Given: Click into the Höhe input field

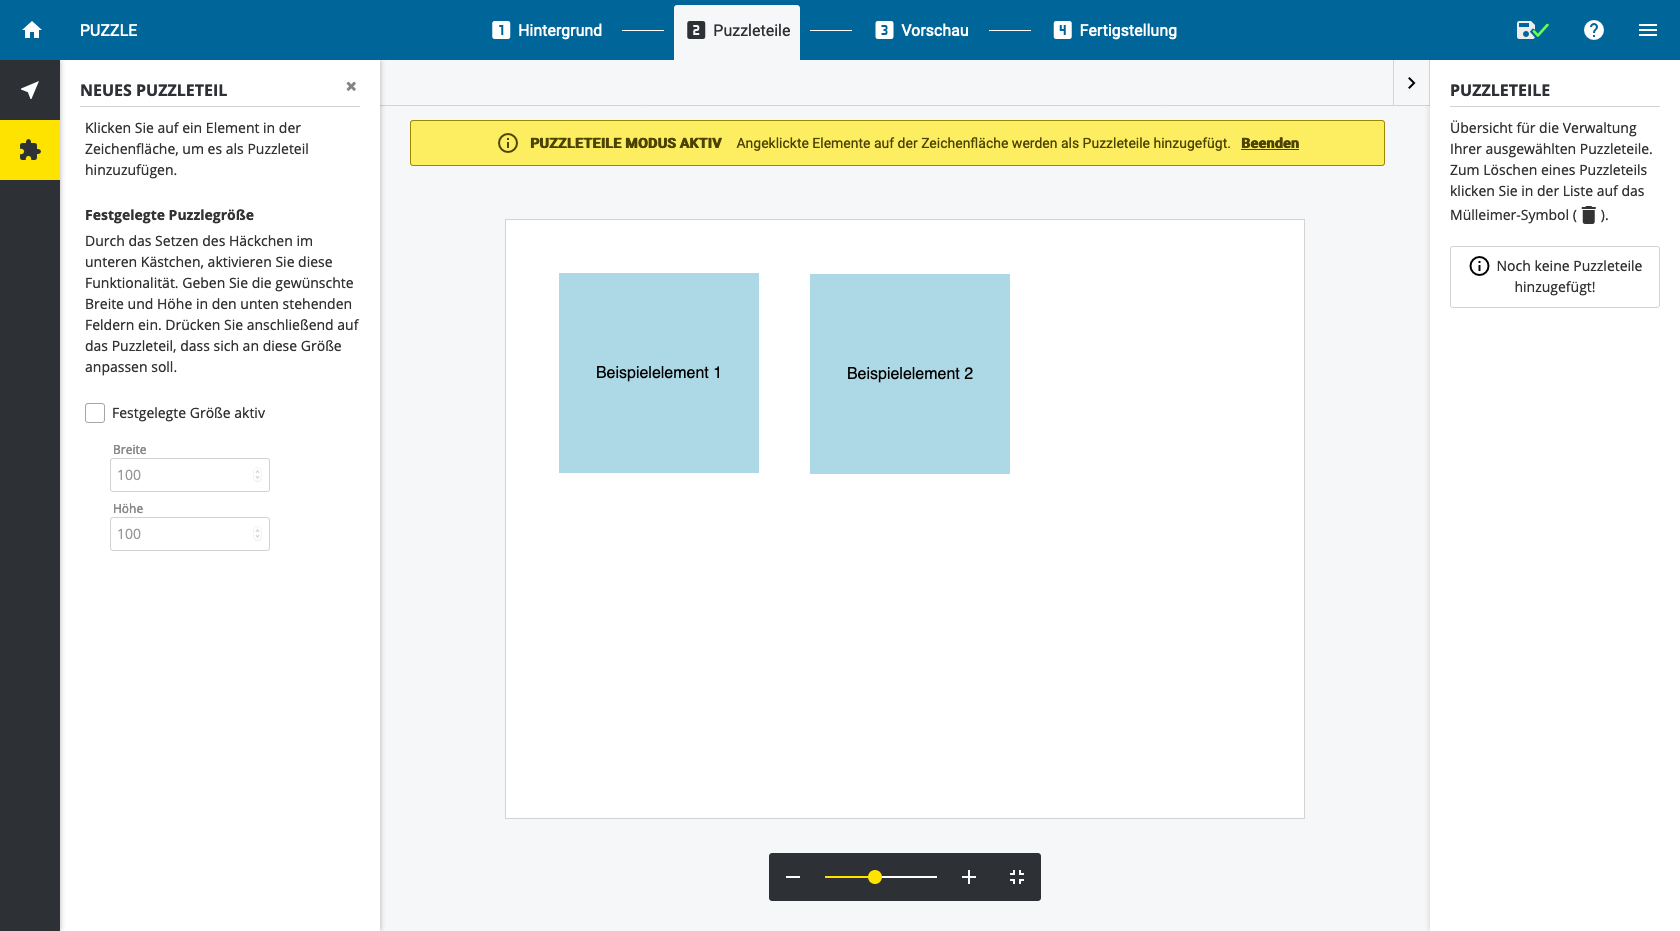Looking at the screenshot, I should pos(182,534).
